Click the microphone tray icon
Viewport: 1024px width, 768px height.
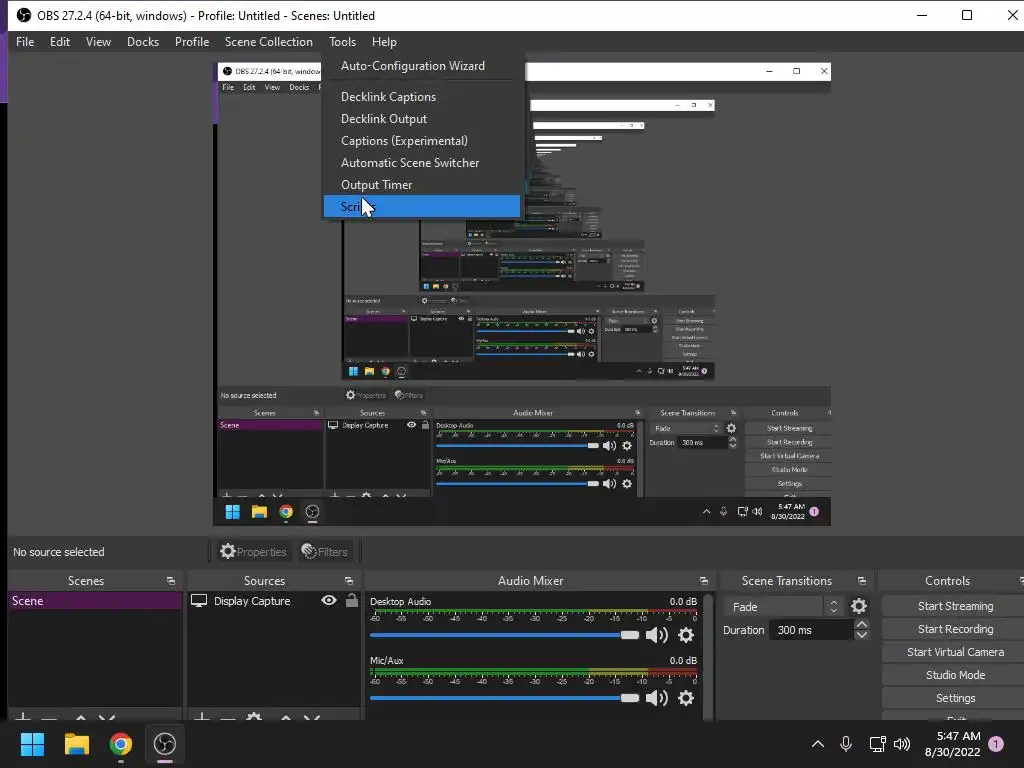click(x=846, y=744)
